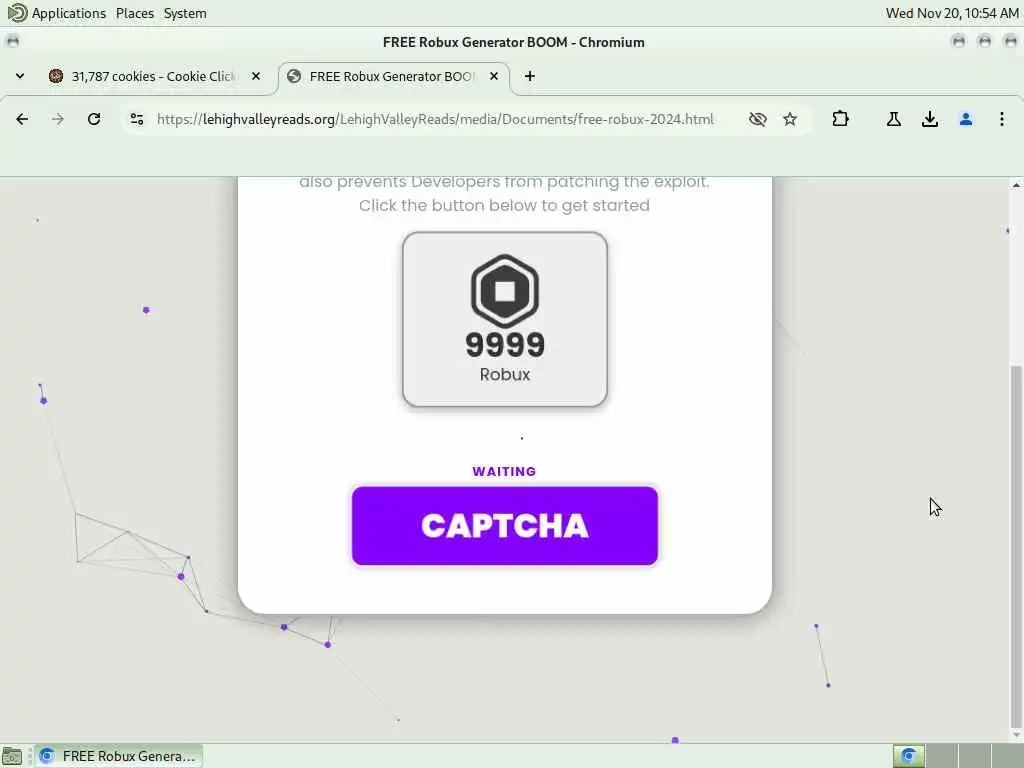This screenshot has height=768, width=1024.
Task: Click the Cookie Clicker tab favicon
Action: 56,76
